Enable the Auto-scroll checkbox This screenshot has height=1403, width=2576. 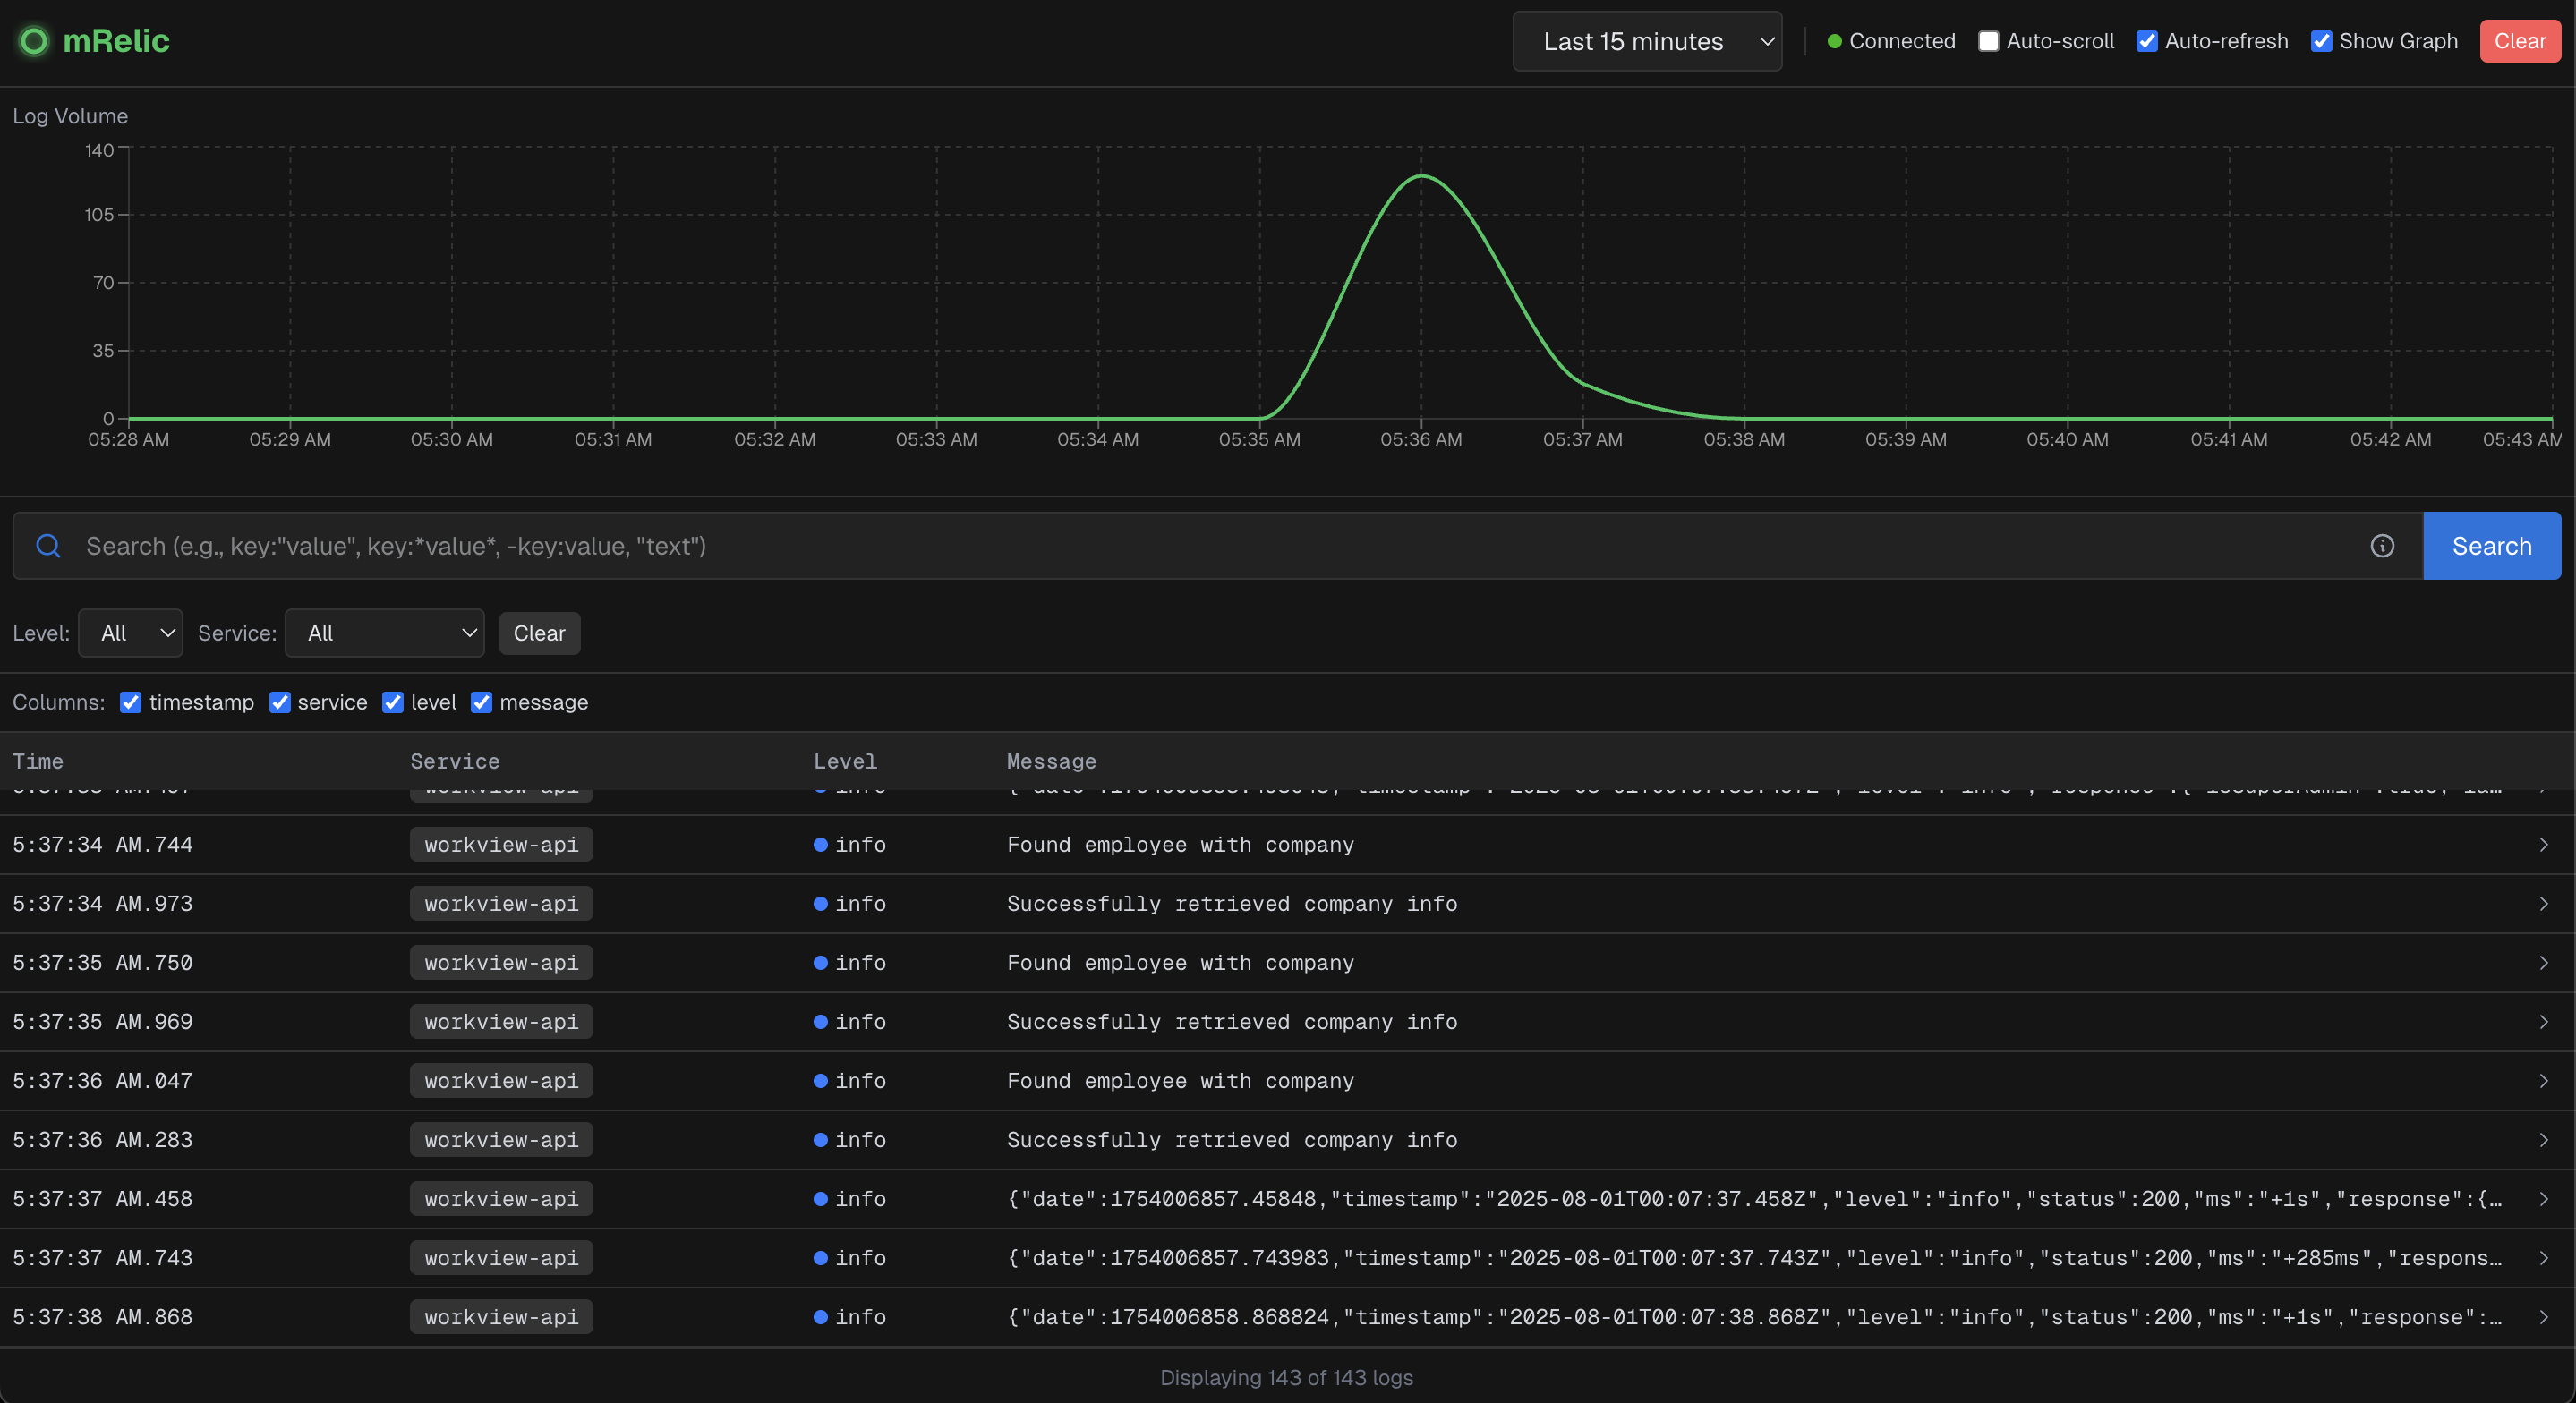[x=1988, y=41]
